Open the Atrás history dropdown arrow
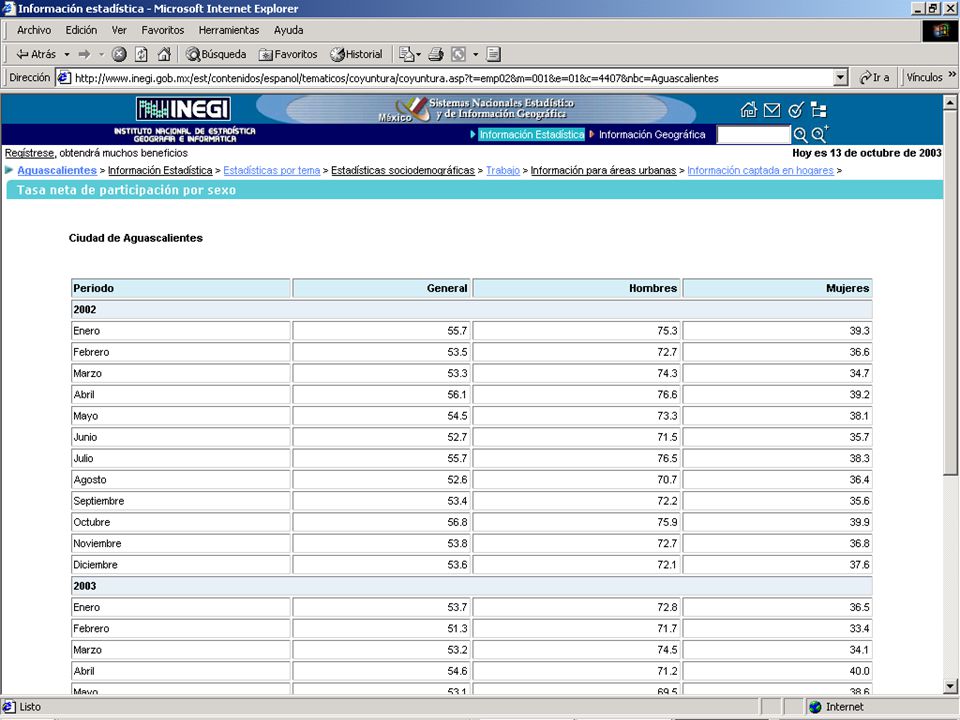The width and height of the screenshot is (960, 720). (67, 54)
